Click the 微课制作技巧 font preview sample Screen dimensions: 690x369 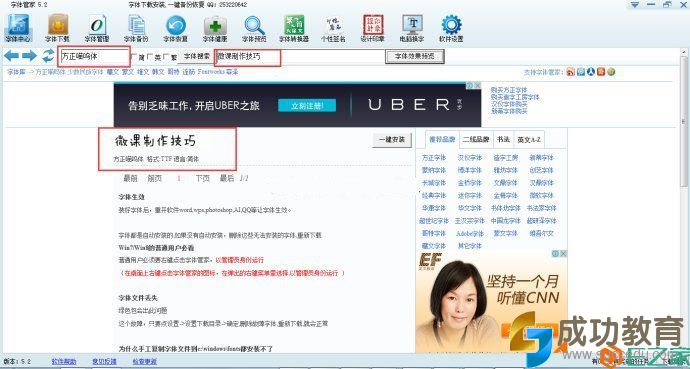pos(155,141)
